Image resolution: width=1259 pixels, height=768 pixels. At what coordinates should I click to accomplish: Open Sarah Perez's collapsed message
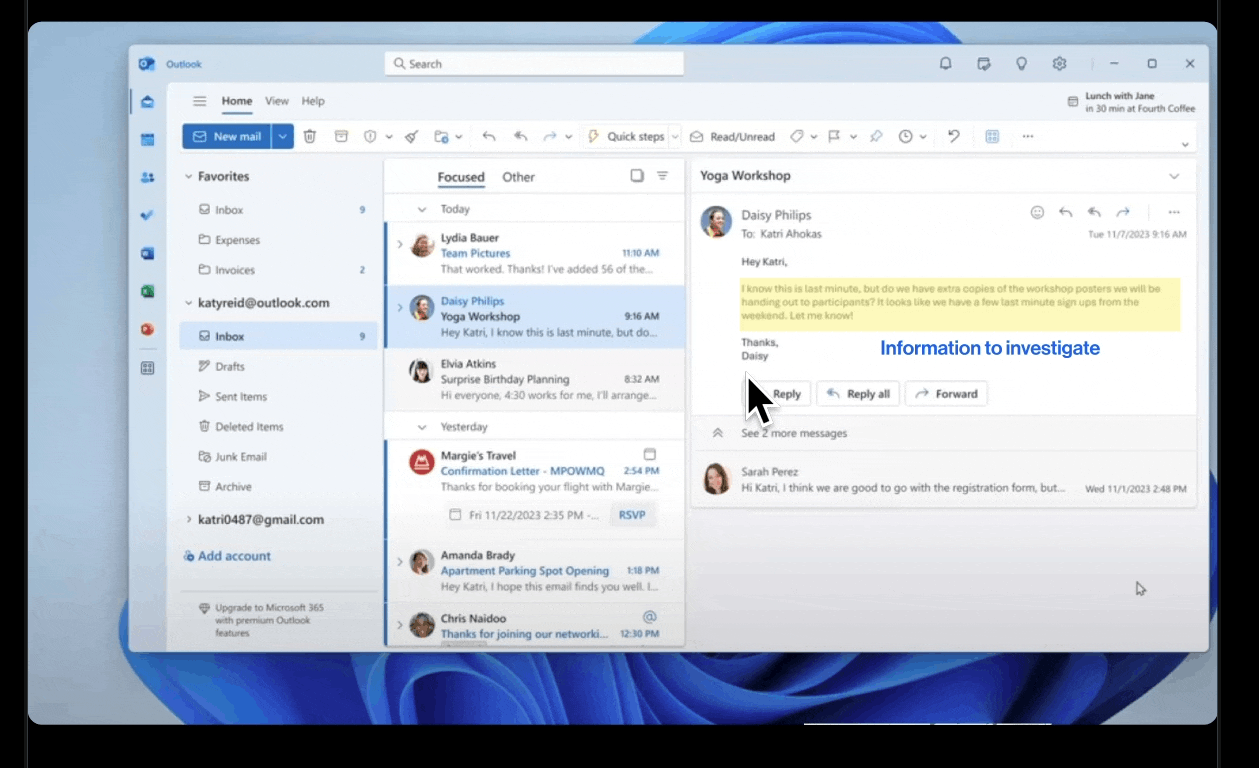point(944,480)
